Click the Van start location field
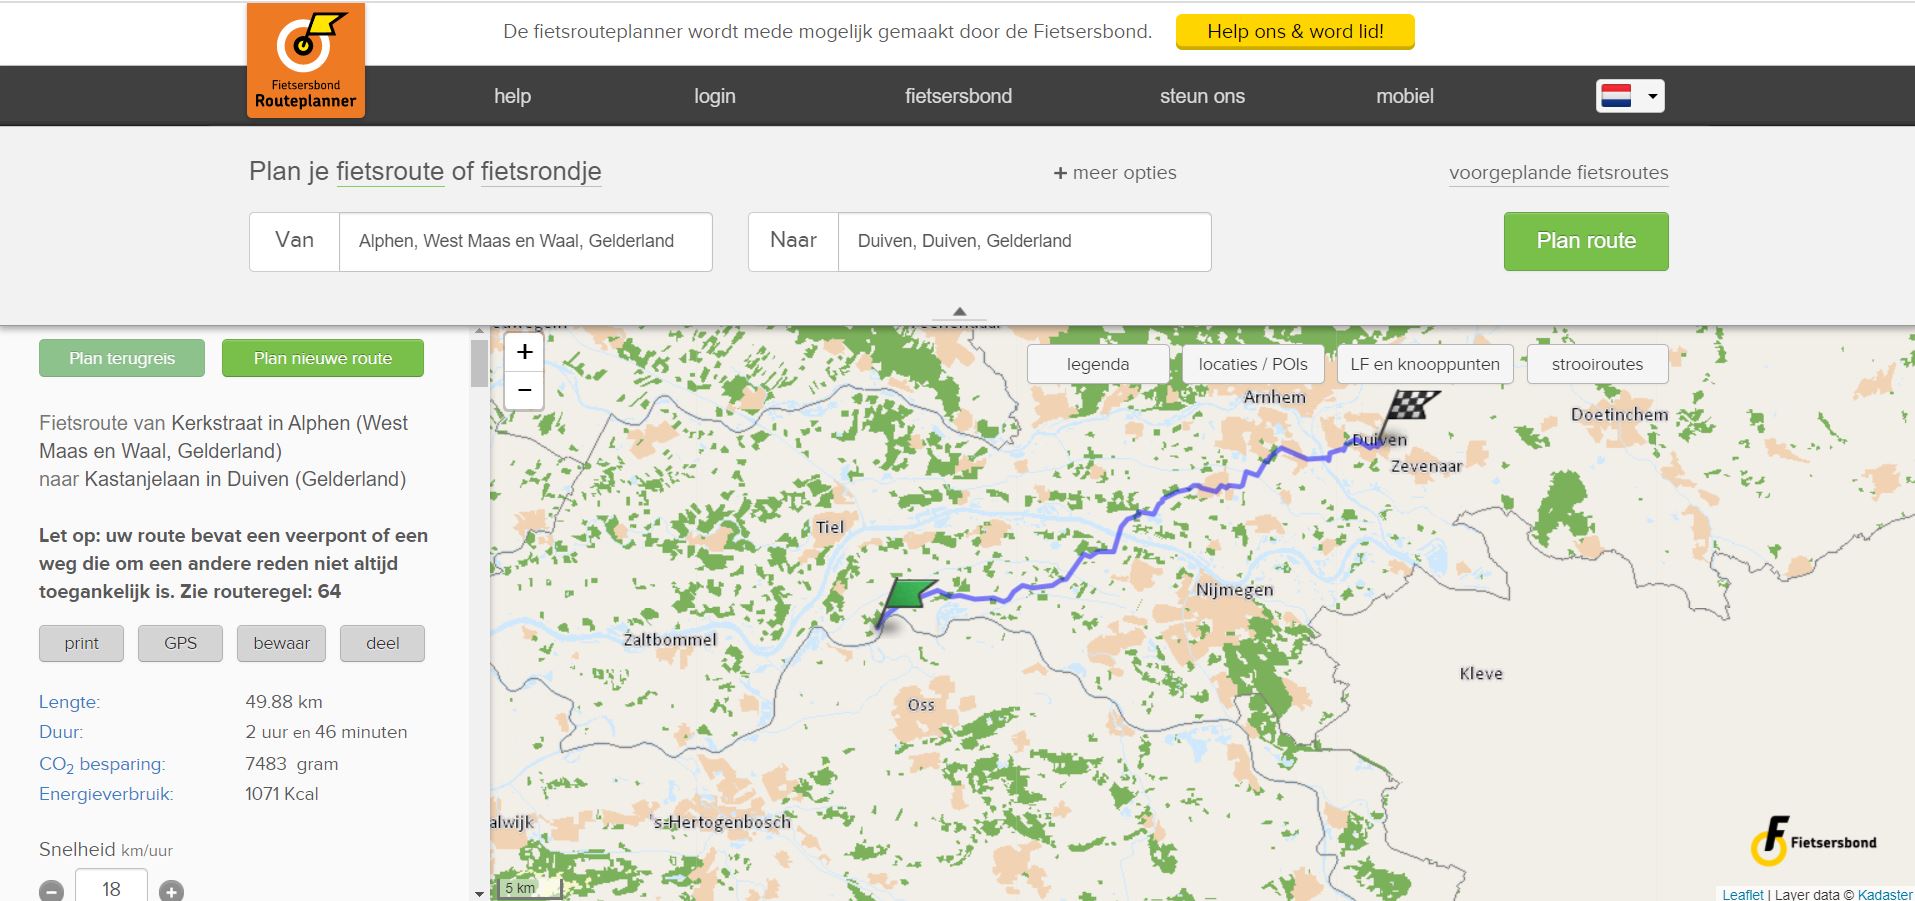1915x901 pixels. (x=525, y=241)
